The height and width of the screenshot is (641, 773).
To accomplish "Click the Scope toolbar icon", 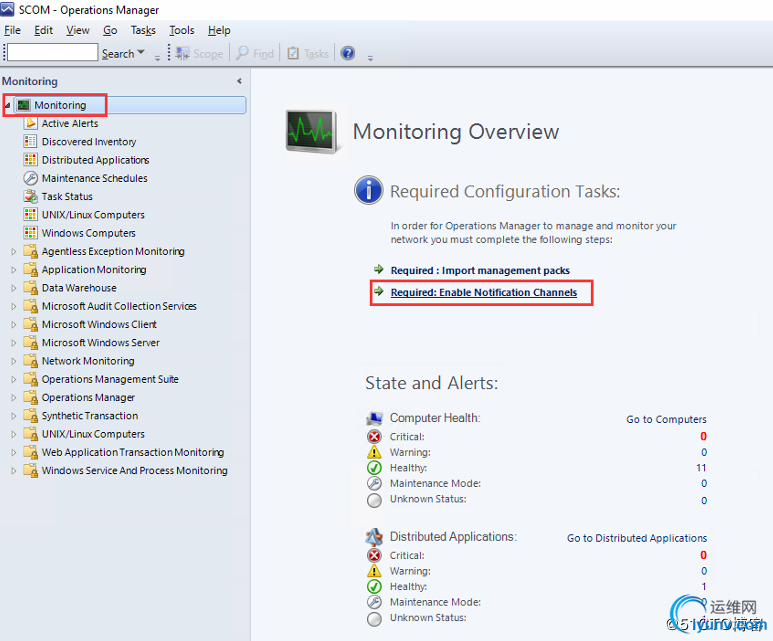I will (183, 53).
